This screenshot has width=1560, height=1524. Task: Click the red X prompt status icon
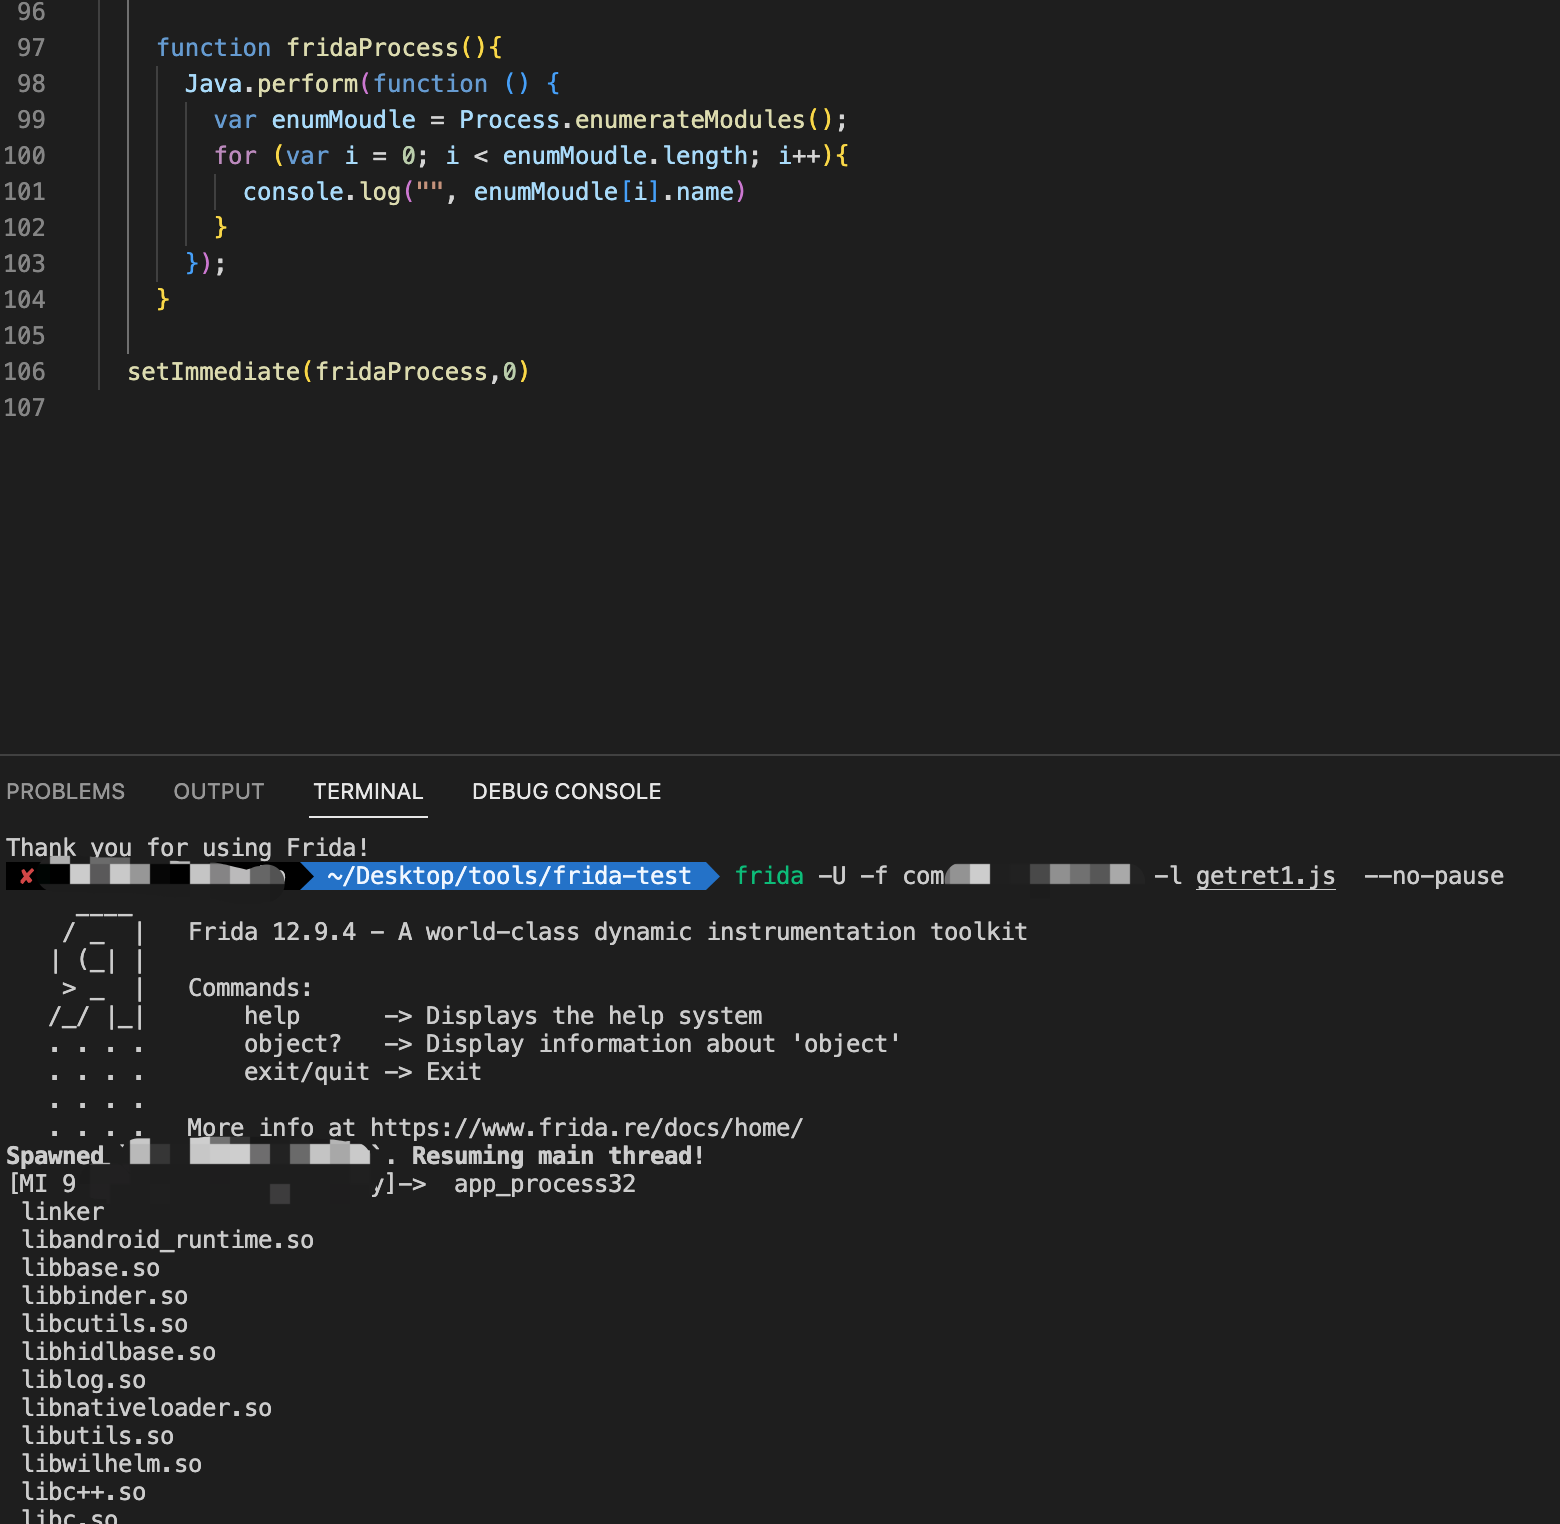[x=27, y=877]
